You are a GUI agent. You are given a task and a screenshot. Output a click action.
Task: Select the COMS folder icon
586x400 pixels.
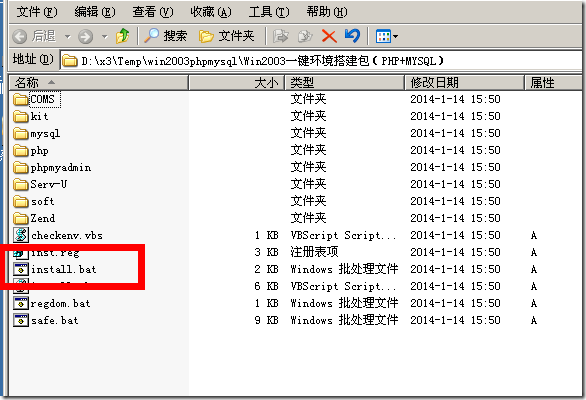pyautogui.click(x=21, y=99)
